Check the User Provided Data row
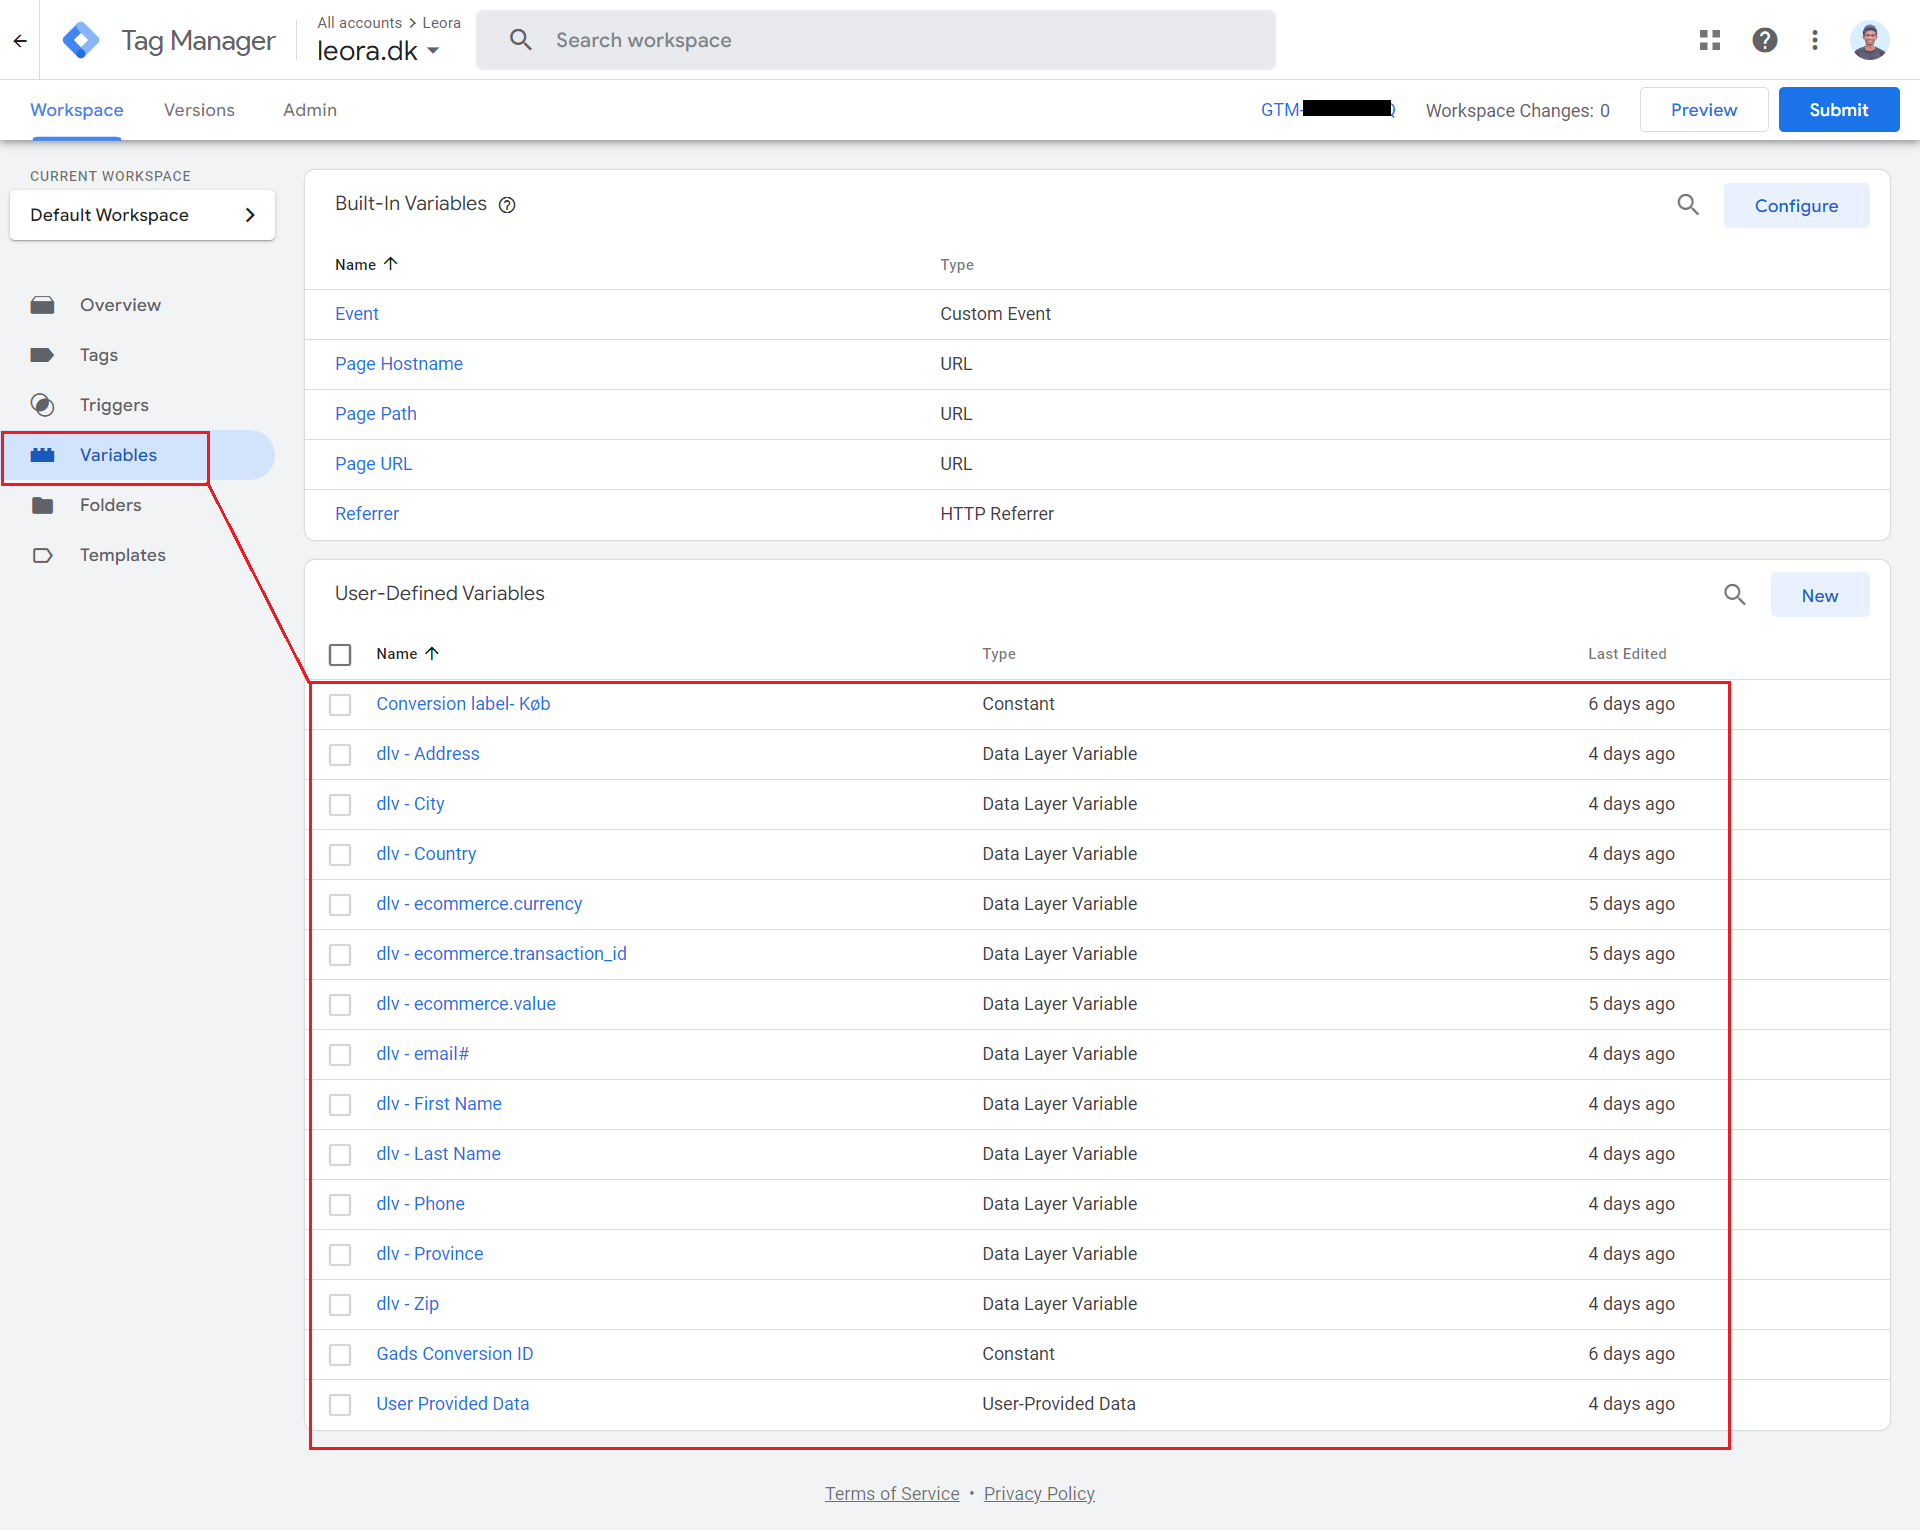 pos(340,1404)
